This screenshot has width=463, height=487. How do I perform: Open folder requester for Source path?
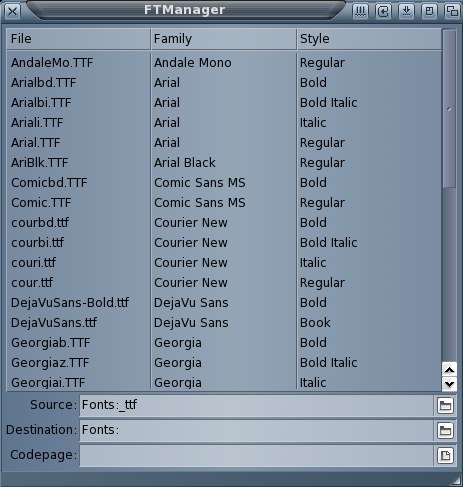(x=445, y=405)
